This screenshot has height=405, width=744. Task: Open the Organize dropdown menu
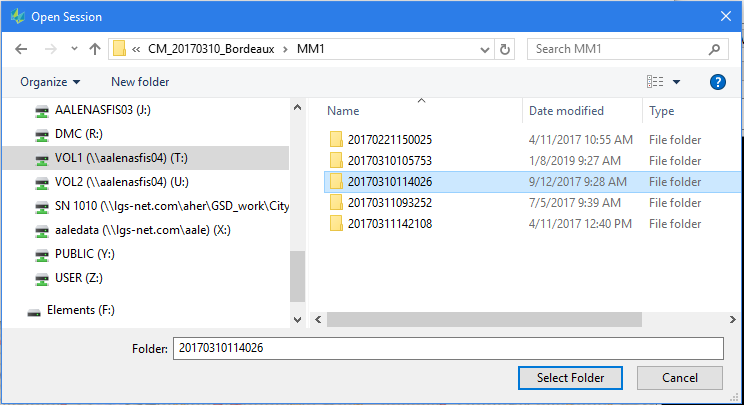point(49,82)
